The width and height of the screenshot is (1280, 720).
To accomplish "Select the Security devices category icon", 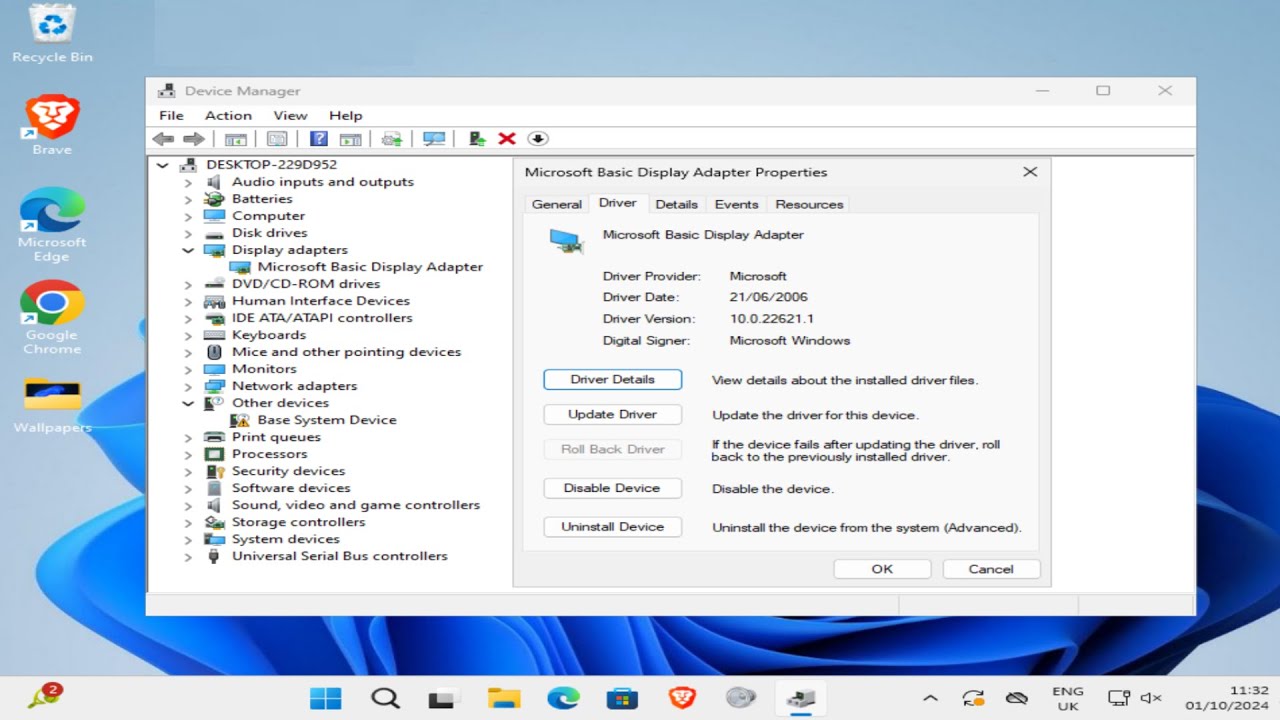I will click(214, 471).
